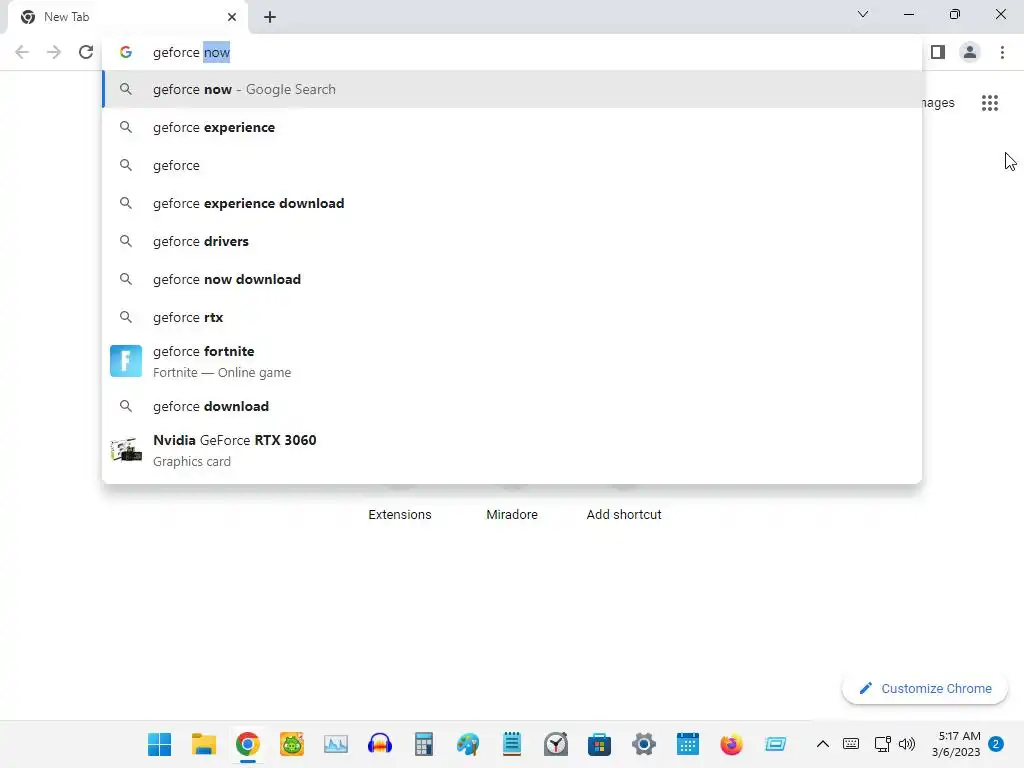Open the Google apps grid
The height and width of the screenshot is (768, 1024).
(x=989, y=103)
